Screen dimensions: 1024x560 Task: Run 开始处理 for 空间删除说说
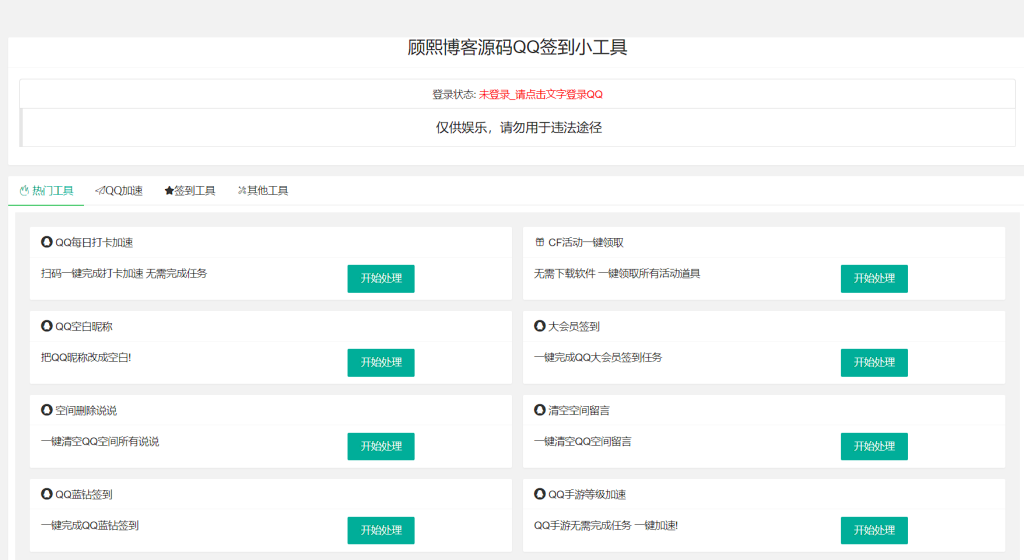[381, 446]
